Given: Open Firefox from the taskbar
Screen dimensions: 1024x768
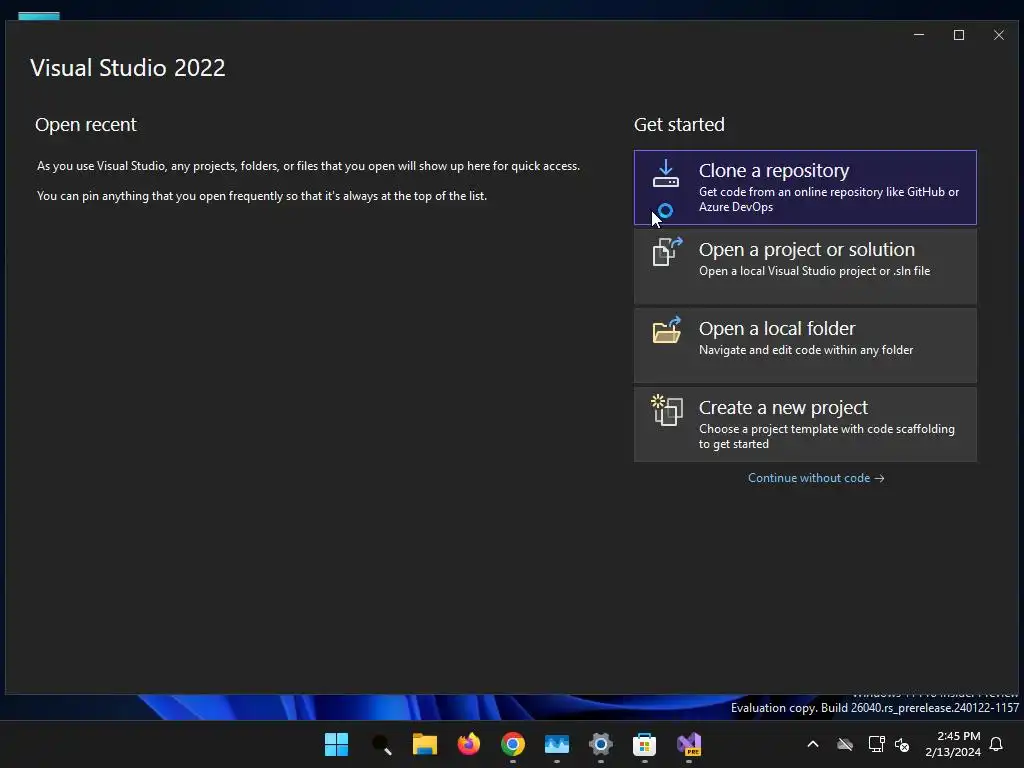Looking at the screenshot, I should (x=468, y=744).
